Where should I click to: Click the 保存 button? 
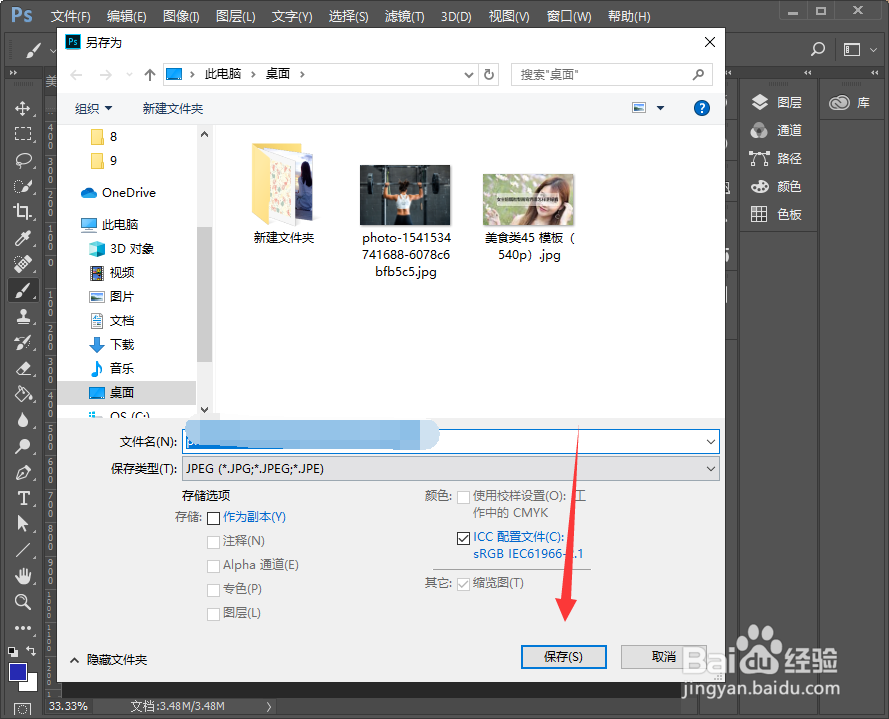tap(563, 657)
